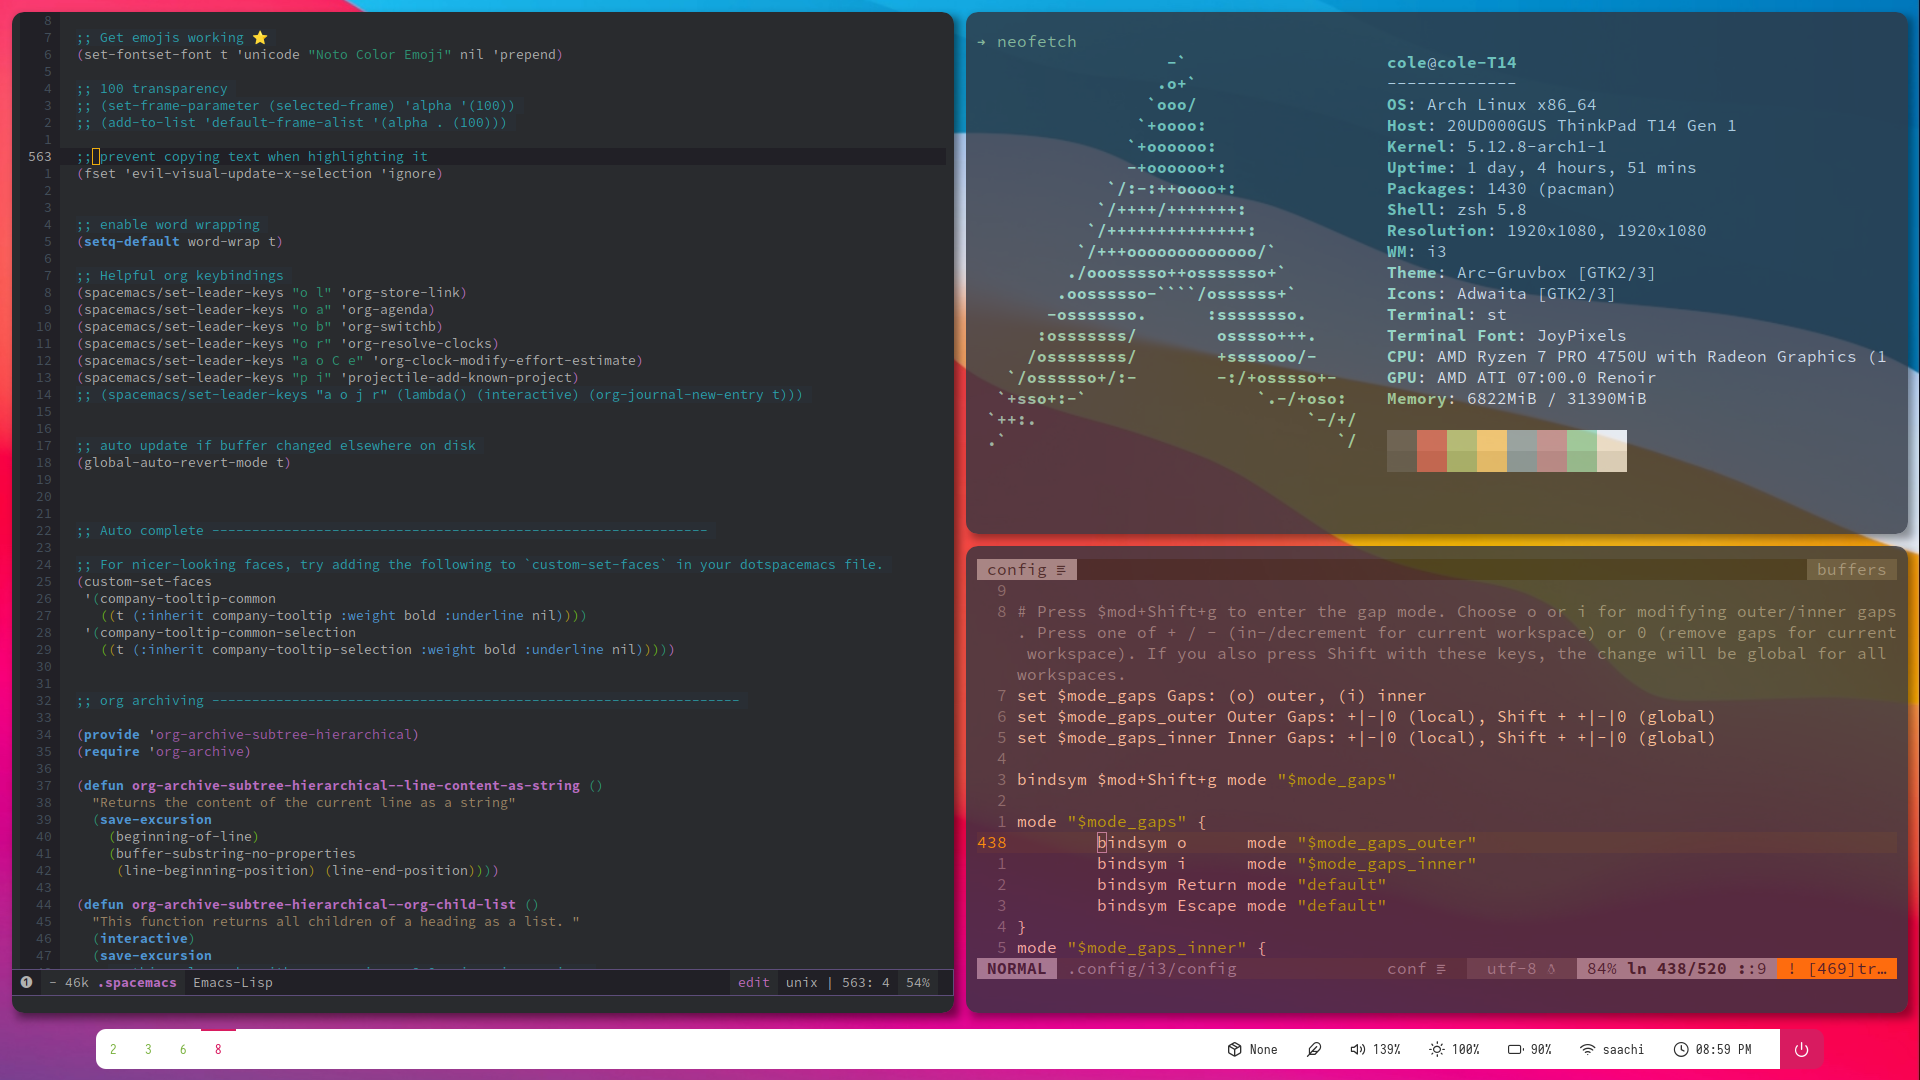
Task: Click the global-auto-revert-mode line in Emacs
Action: [184, 463]
